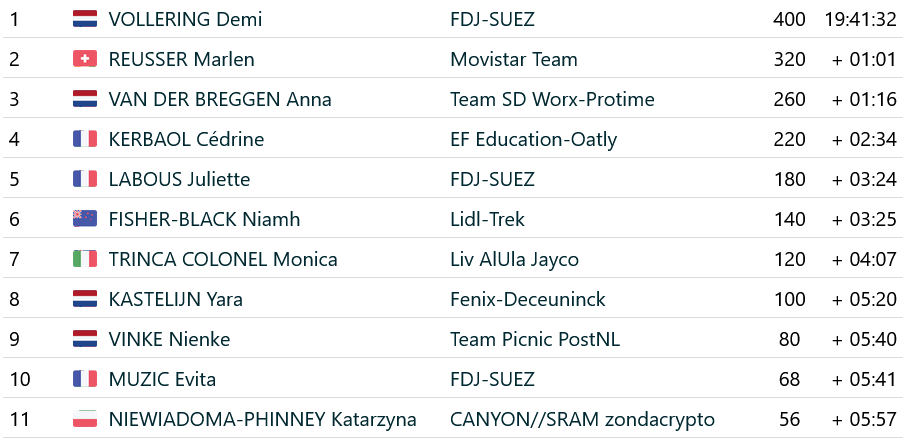Click the Swiss flag beside REUSSER Marlen
The image size is (913, 441).
[x=85, y=59]
